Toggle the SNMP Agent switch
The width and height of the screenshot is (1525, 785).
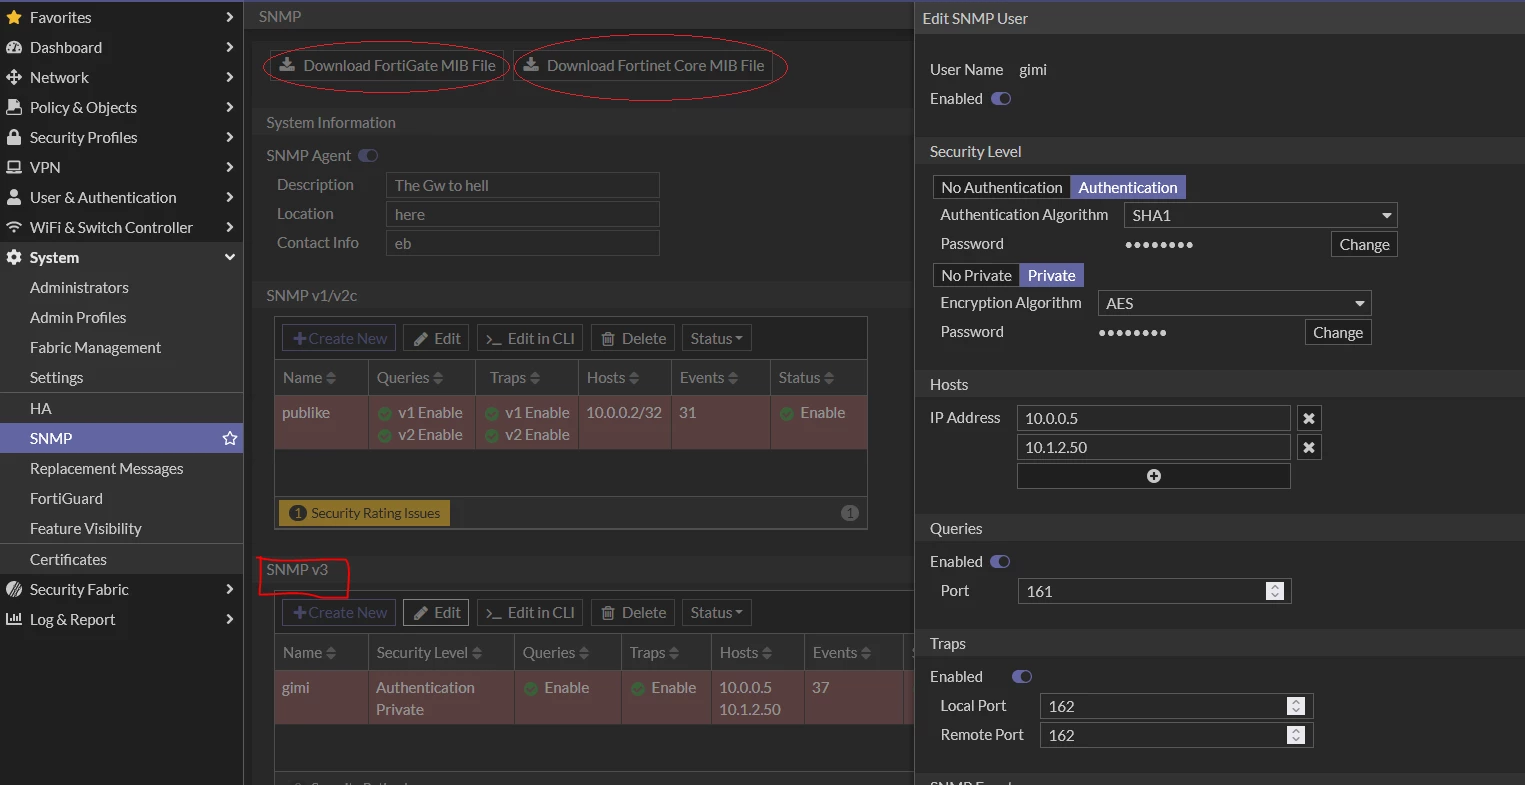(x=368, y=155)
